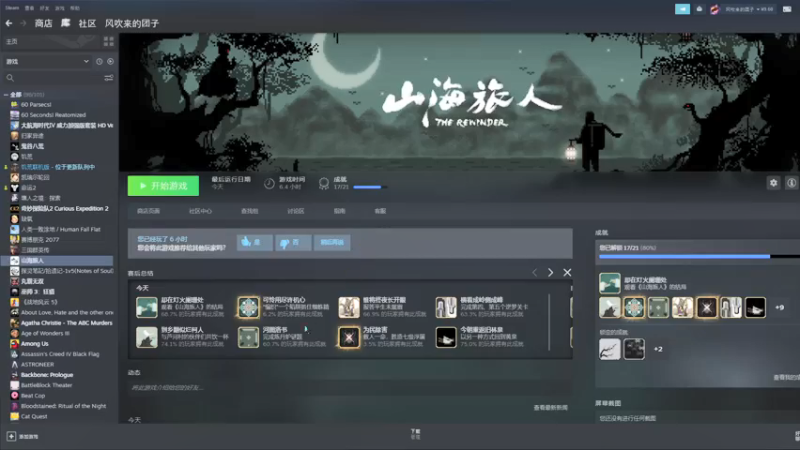Image resolution: width=800 pixels, height=450 pixels.
Task: Open the 讨论区 link
Action: (x=295, y=211)
